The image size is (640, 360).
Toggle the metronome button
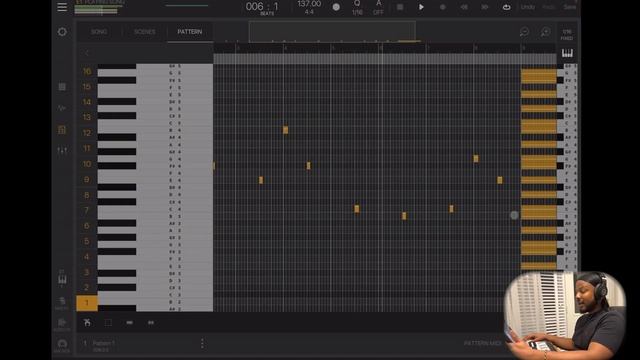tap(336, 7)
